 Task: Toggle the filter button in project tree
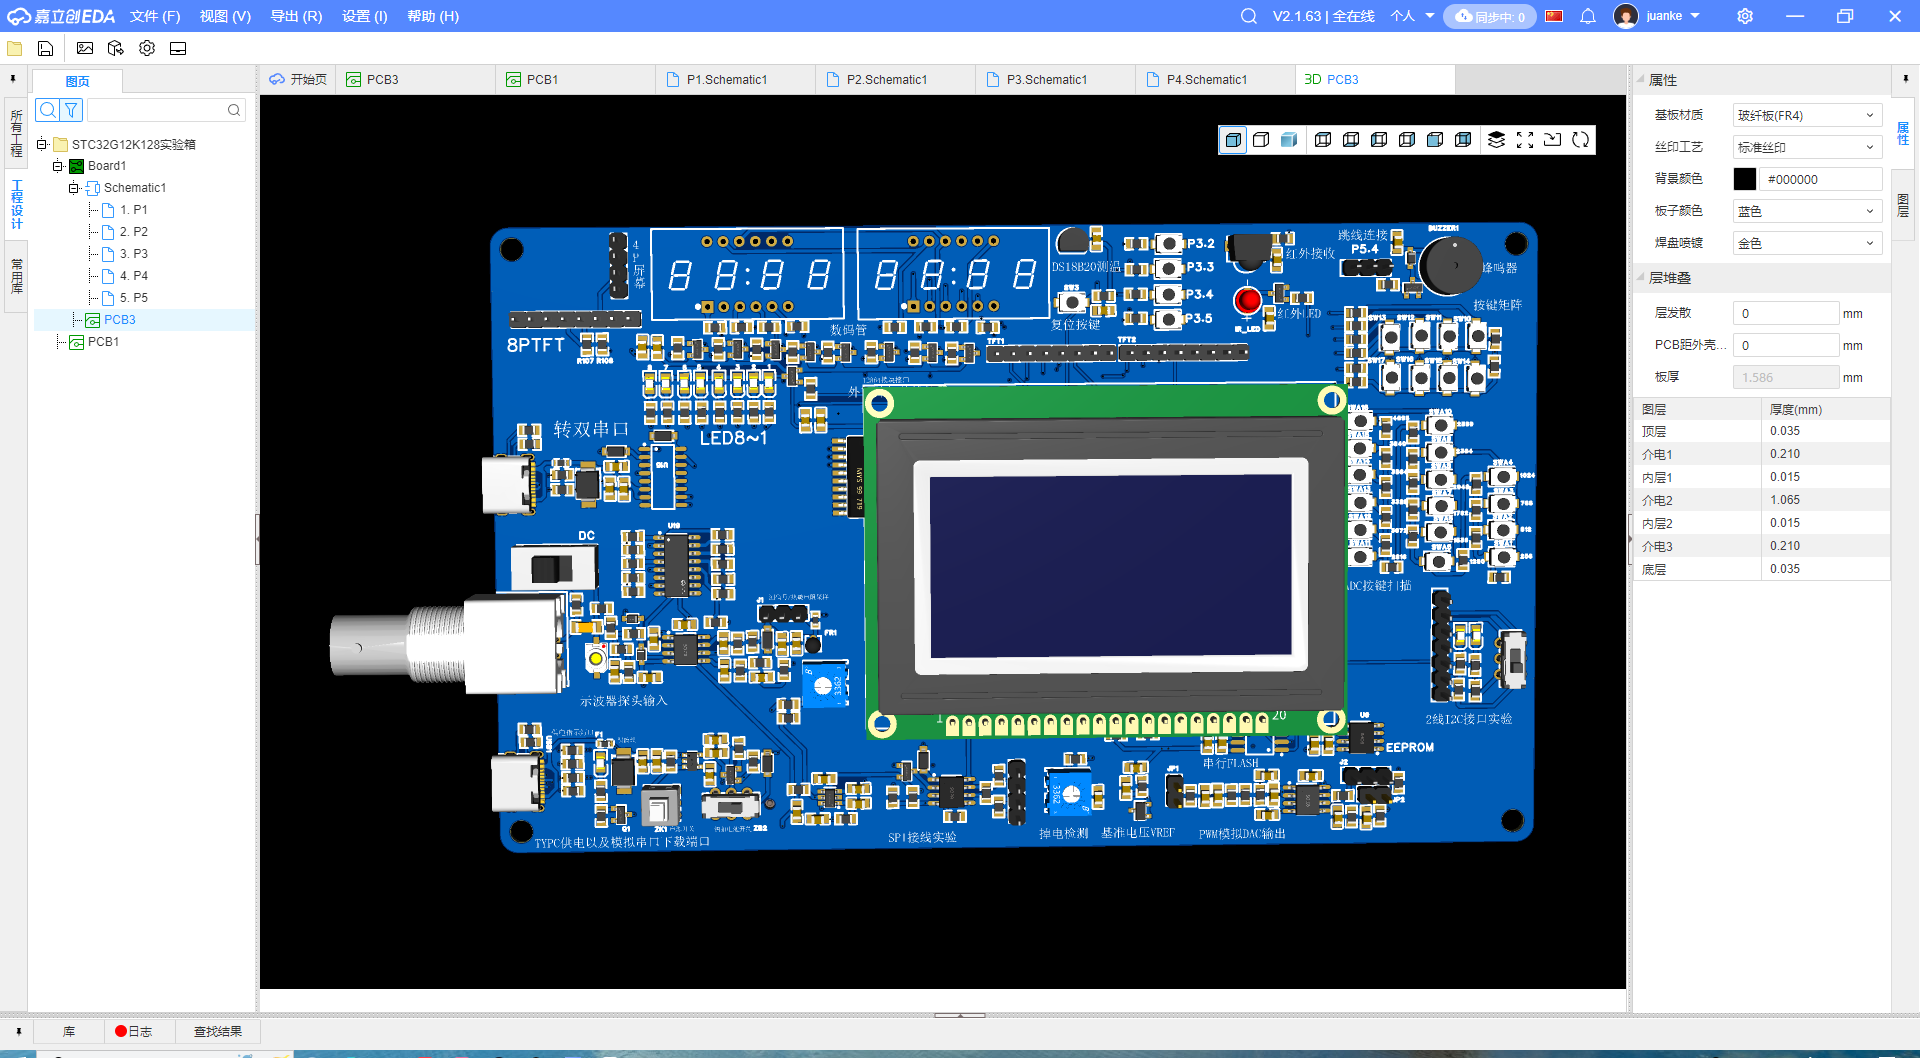[72, 110]
